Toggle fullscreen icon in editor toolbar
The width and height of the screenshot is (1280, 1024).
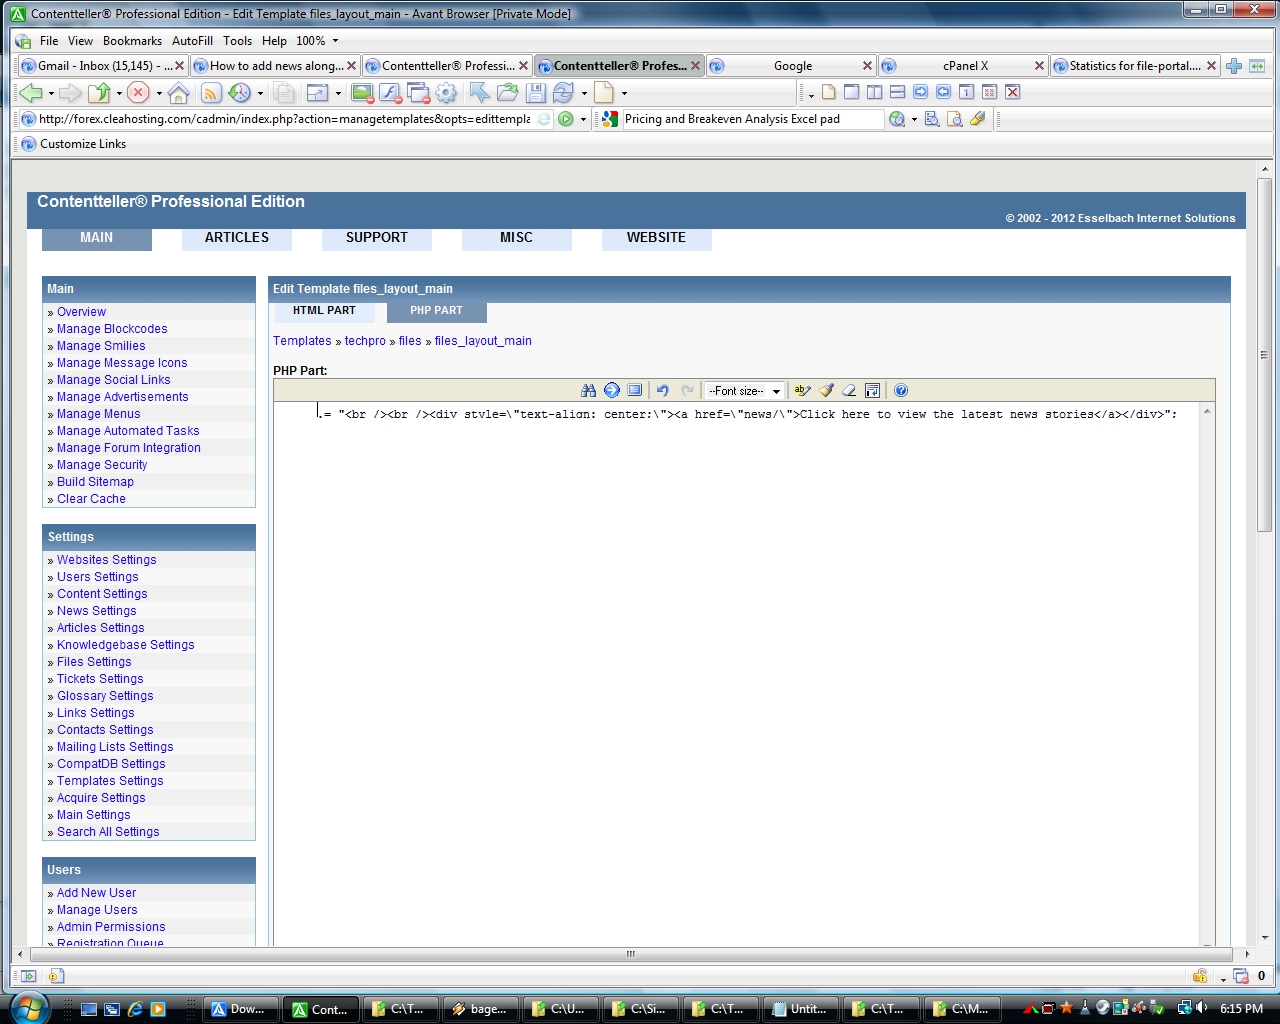click(634, 390)
